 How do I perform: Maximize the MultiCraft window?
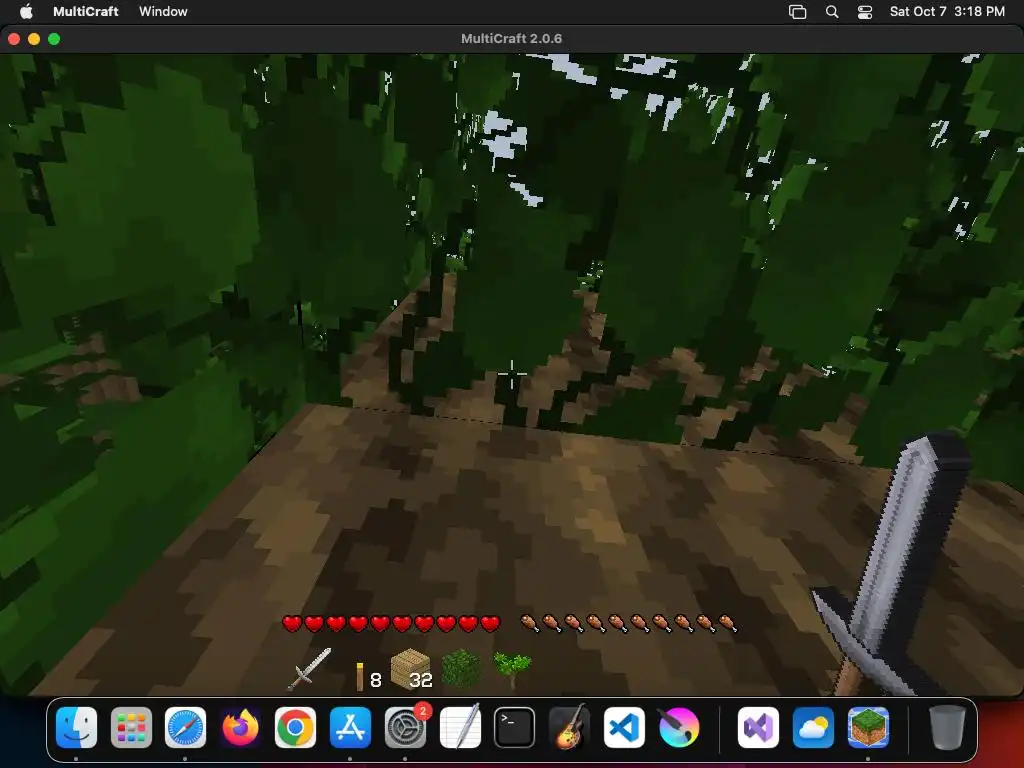click(x=54, y=39)
